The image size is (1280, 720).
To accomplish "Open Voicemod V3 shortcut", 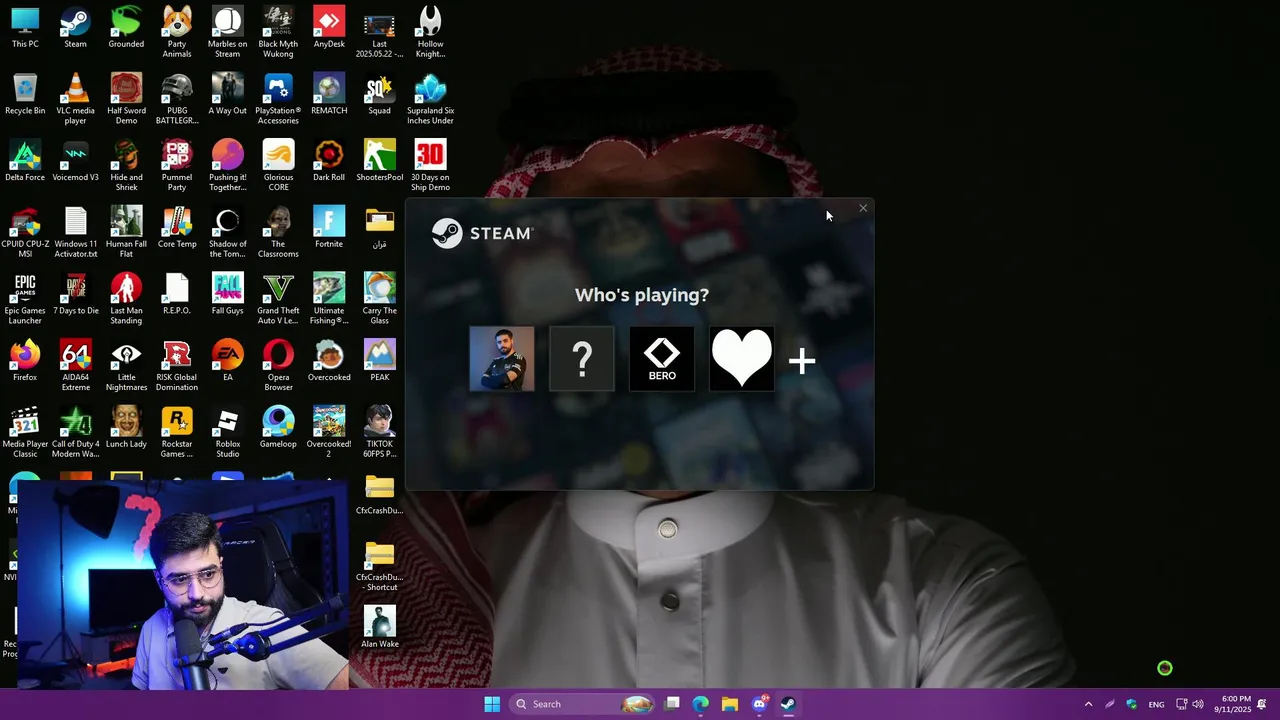I will point(75,161).
